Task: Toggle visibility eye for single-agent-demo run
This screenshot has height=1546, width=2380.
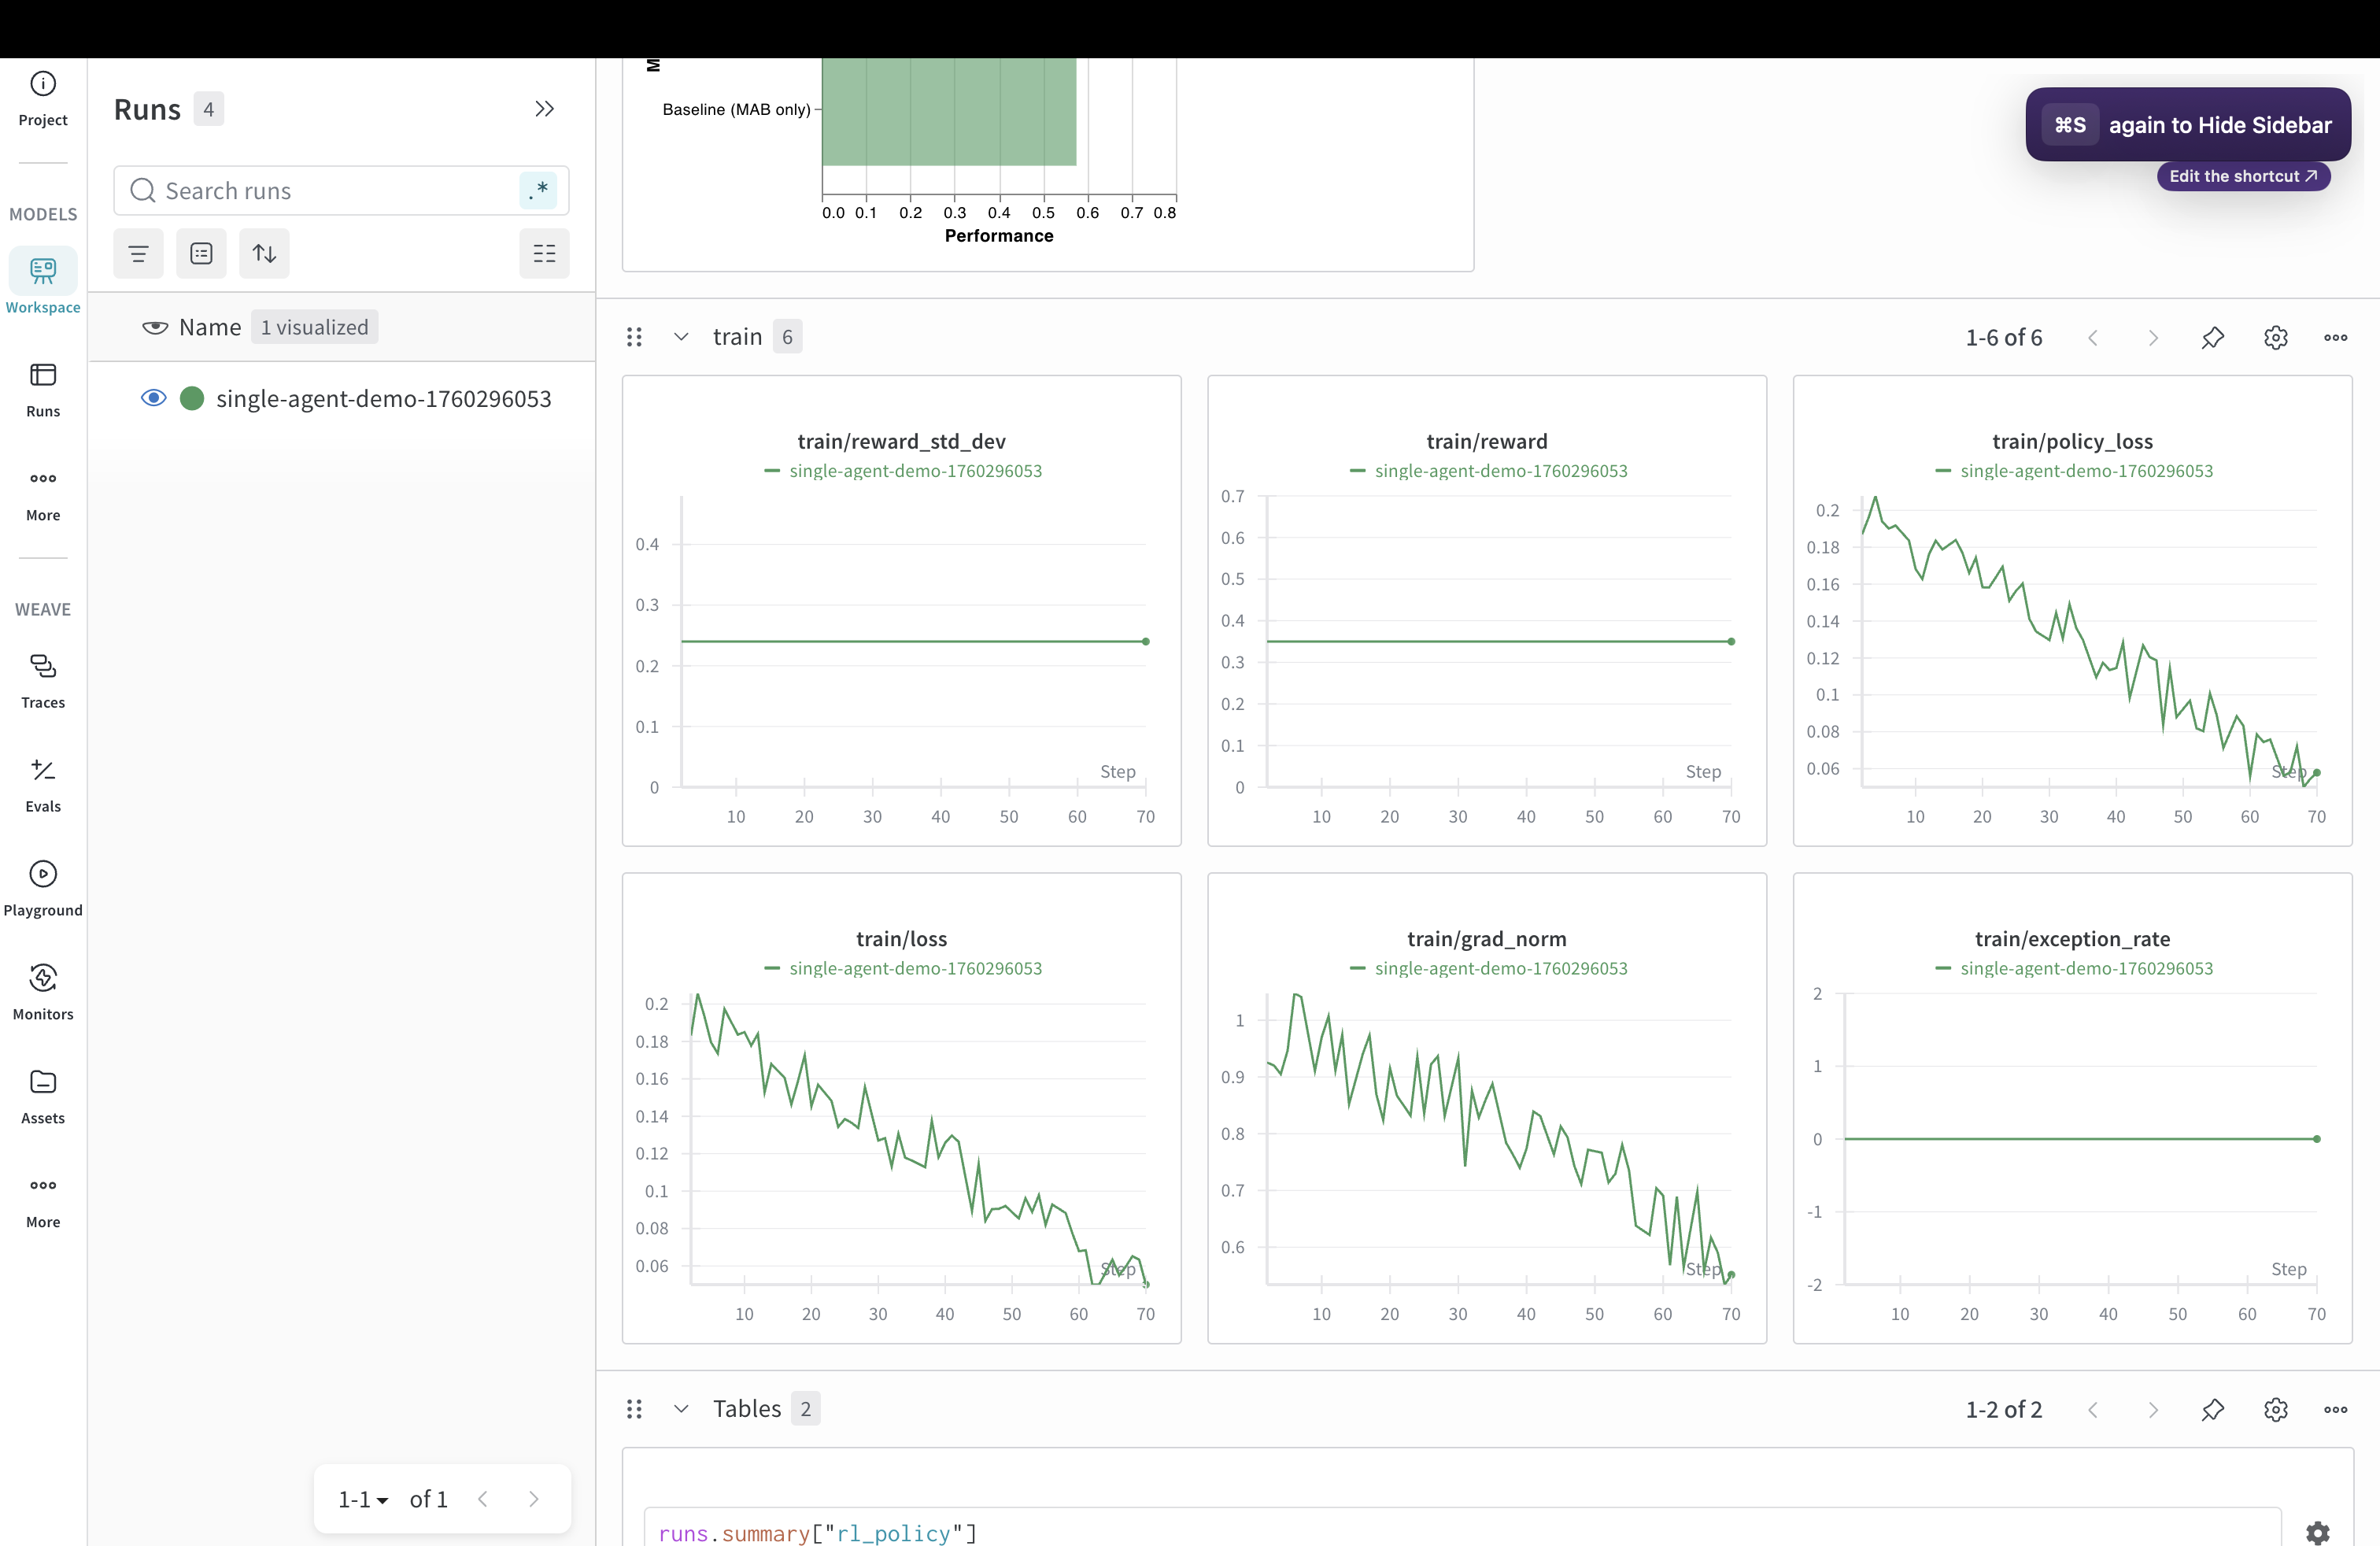Action: (153, 398)
